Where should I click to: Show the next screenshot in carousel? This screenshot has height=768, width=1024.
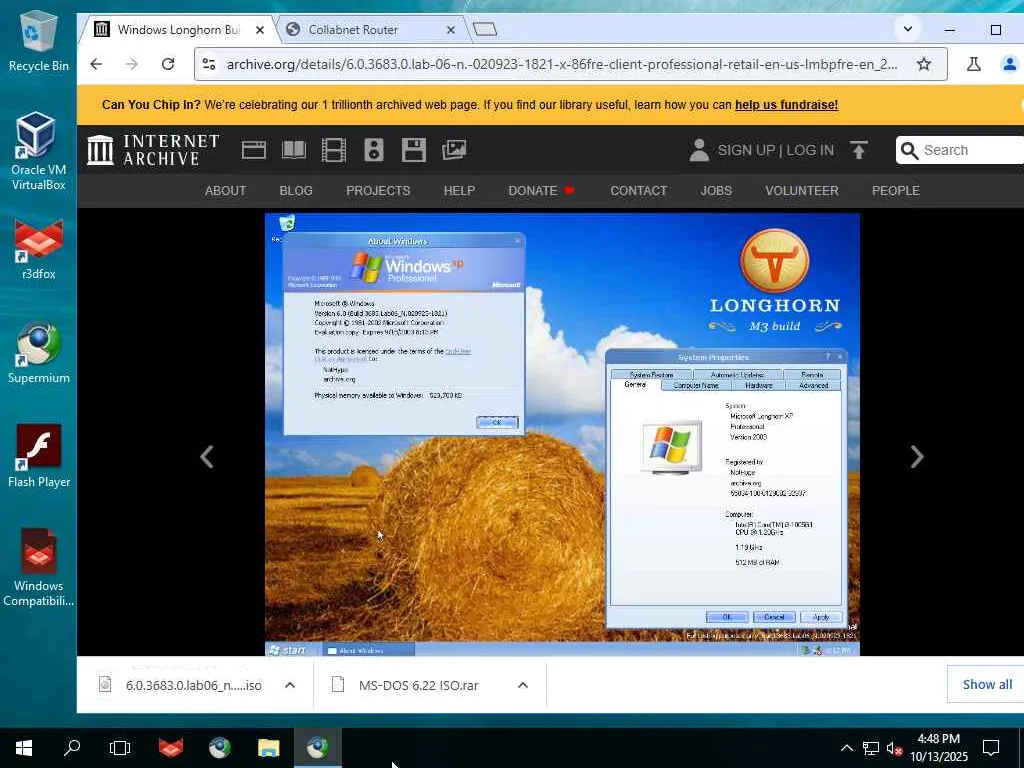point(917,456)
